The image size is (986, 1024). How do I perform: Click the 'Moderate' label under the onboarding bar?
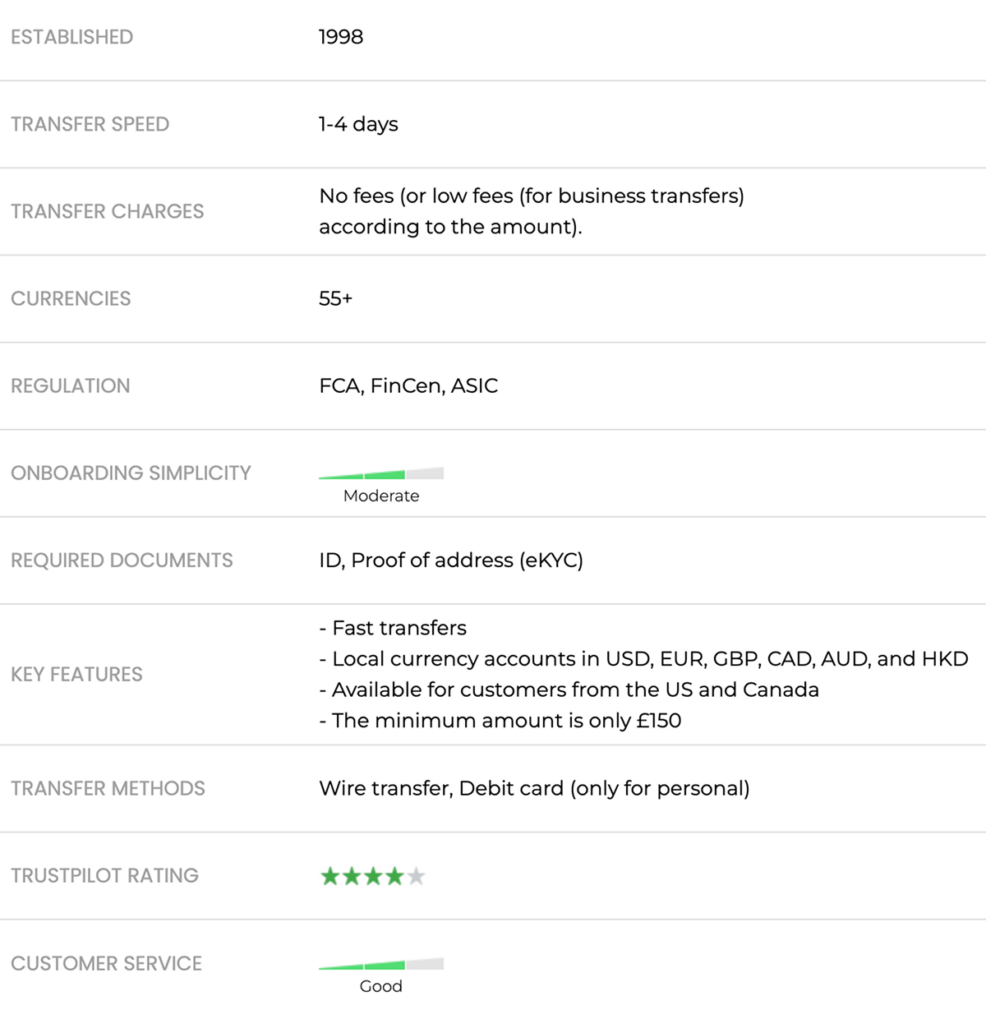pos(381,496)
